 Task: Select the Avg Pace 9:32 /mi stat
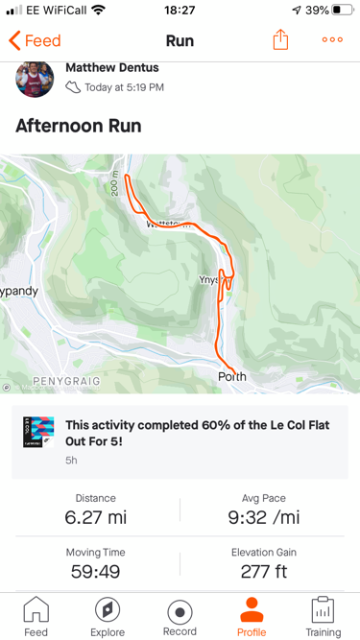click(264, 511)
